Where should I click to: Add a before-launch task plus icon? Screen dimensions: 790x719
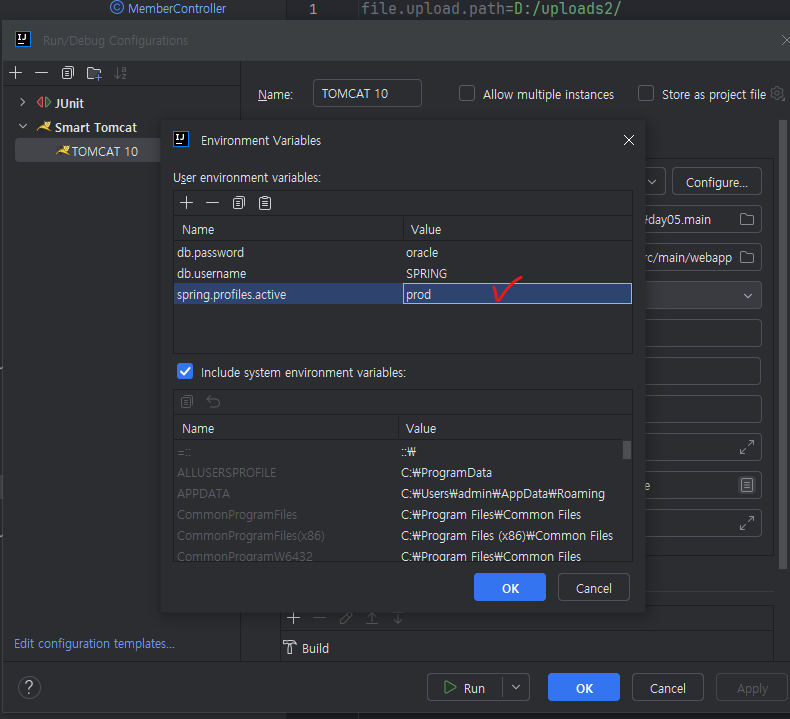(293, 618)
